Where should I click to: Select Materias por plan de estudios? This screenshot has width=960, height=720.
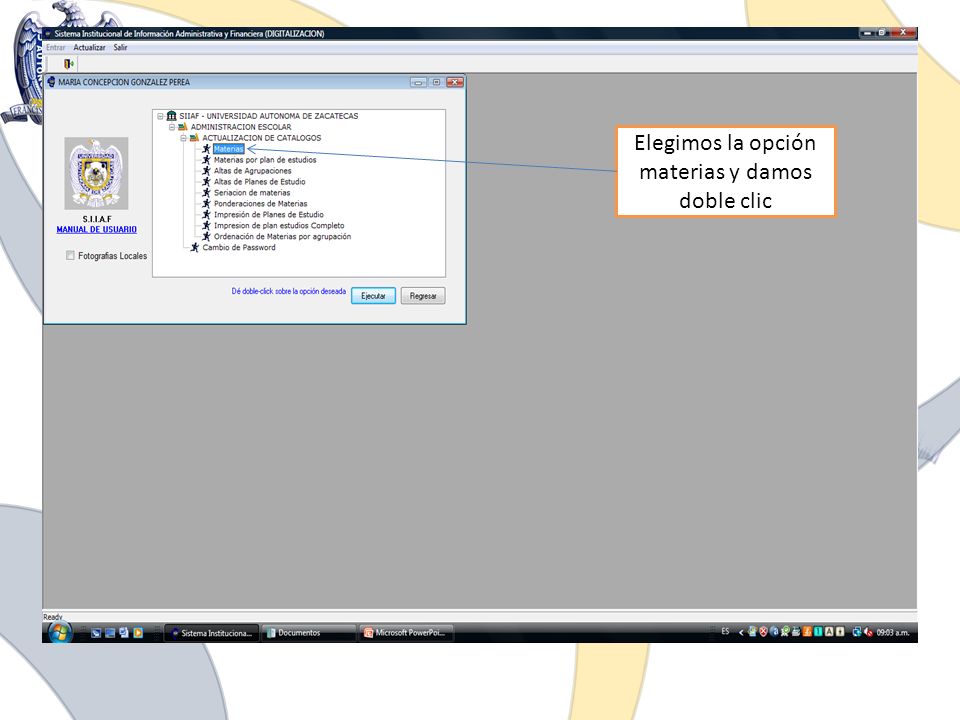[265, 160]
